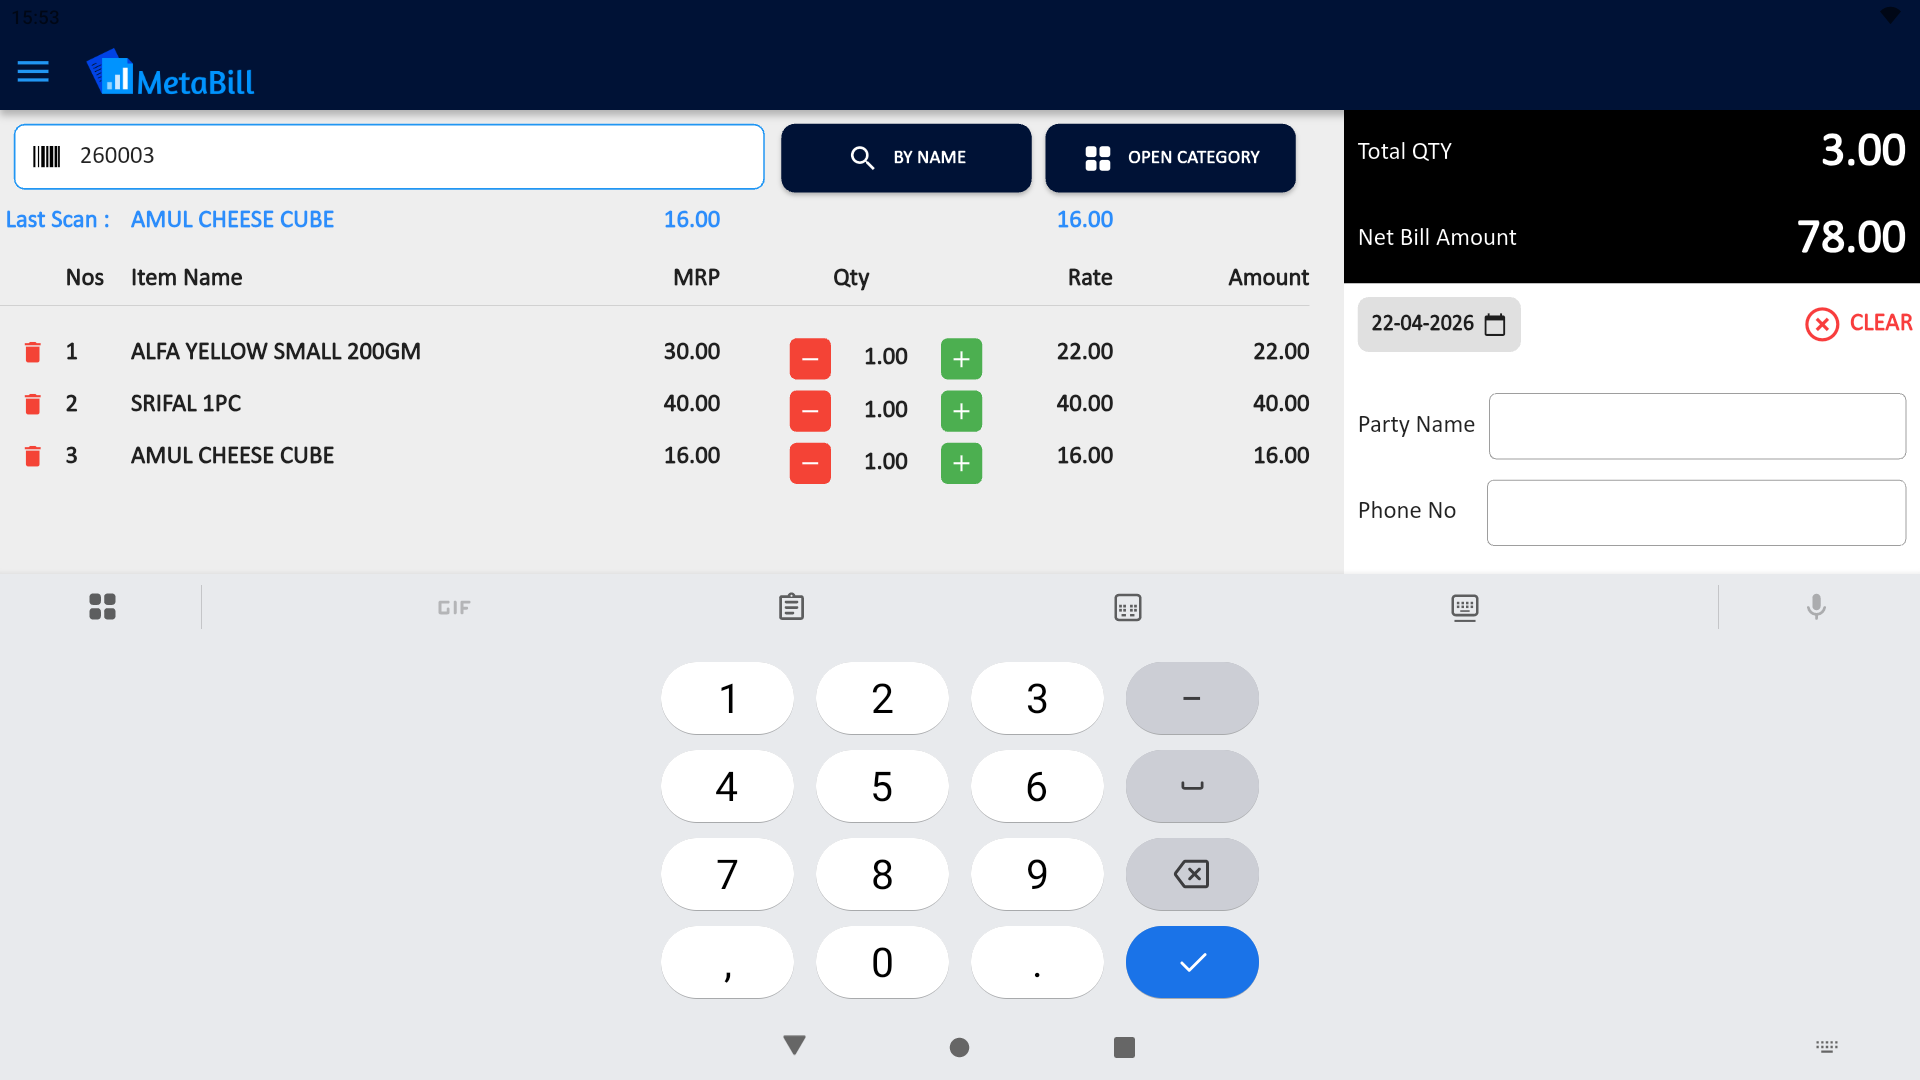Image resolution: width=1920 pixels, height=1080 pixels.
Task: Remove AMUL CHEESE CUBE with trash icon
Action: [x=31, y=455]
